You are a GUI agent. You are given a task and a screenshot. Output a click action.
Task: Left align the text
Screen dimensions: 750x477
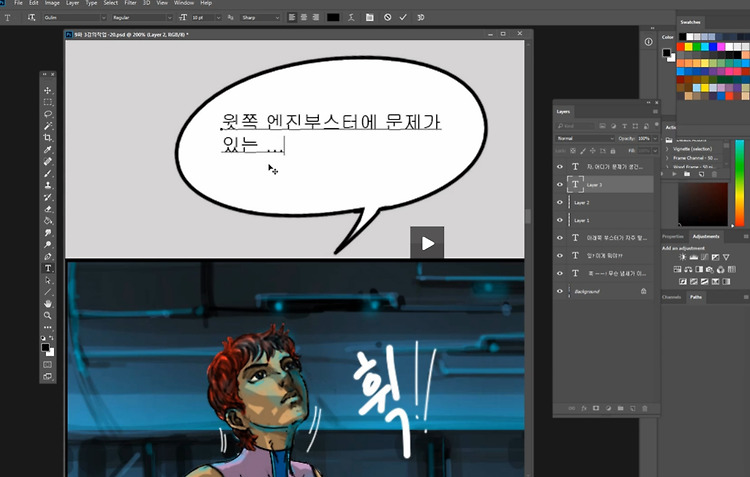click(x=292, y=18)
